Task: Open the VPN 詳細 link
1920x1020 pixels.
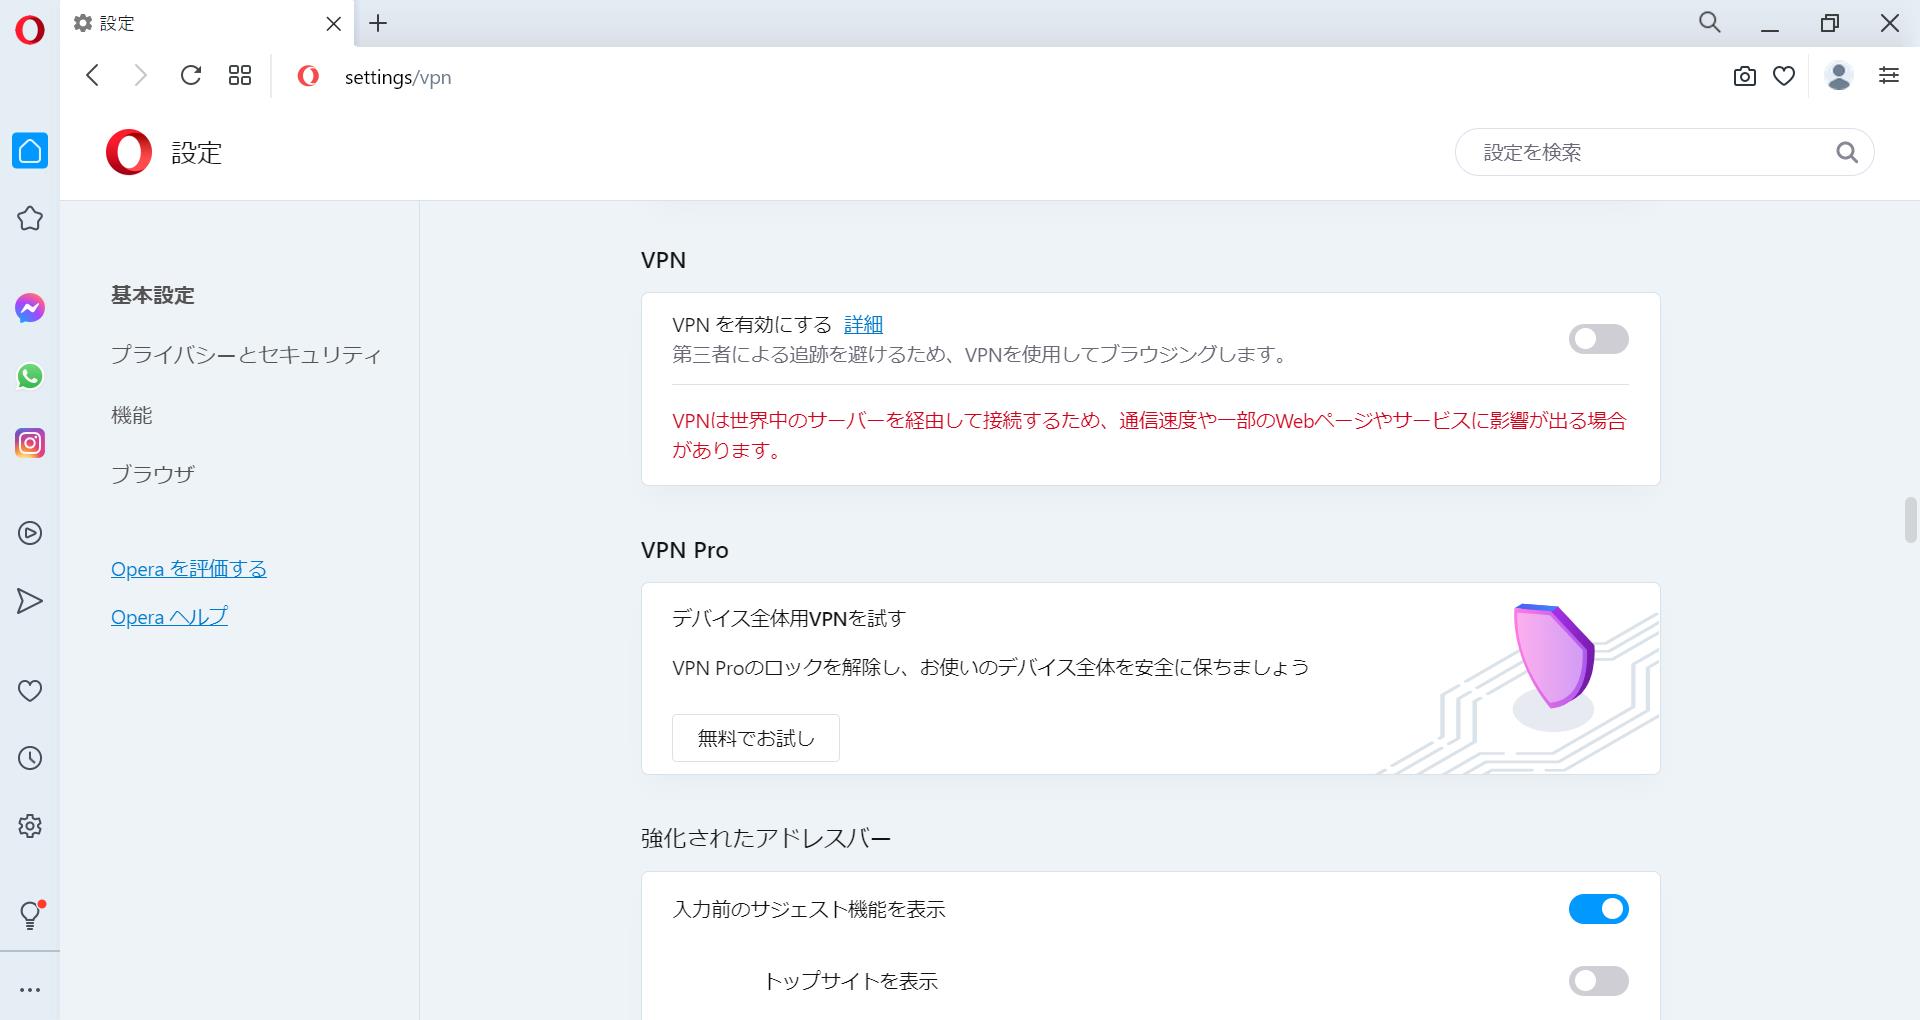Action: point(864,324)
